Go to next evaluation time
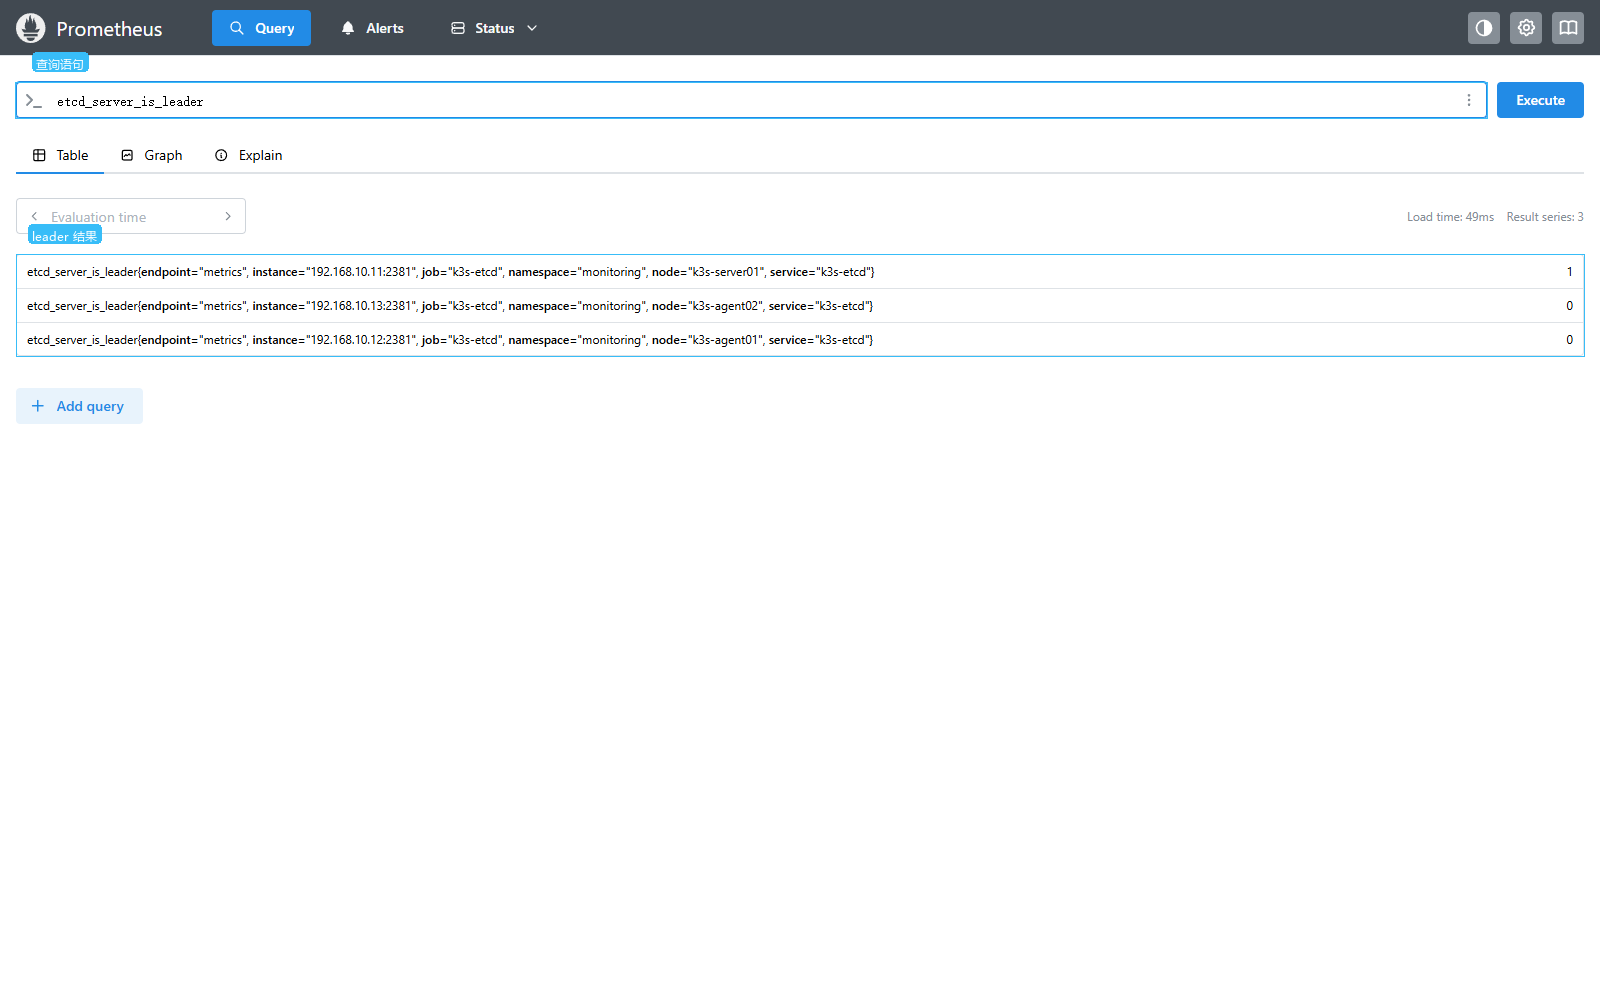 click(228, 216)
